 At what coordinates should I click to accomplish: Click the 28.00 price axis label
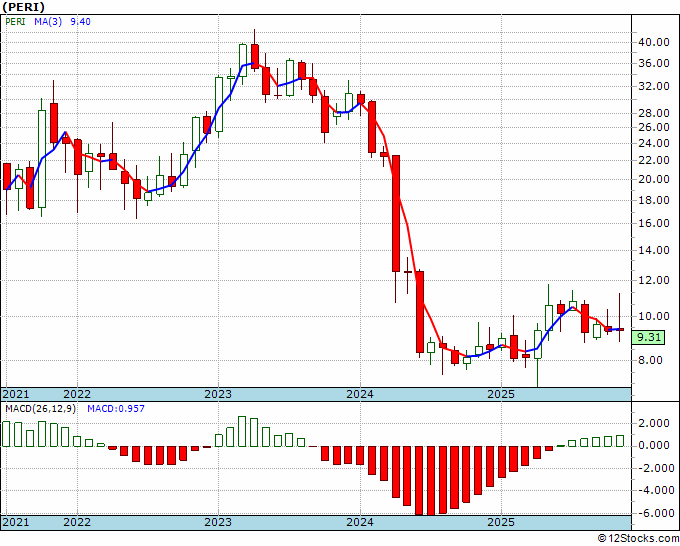[654, 113]
